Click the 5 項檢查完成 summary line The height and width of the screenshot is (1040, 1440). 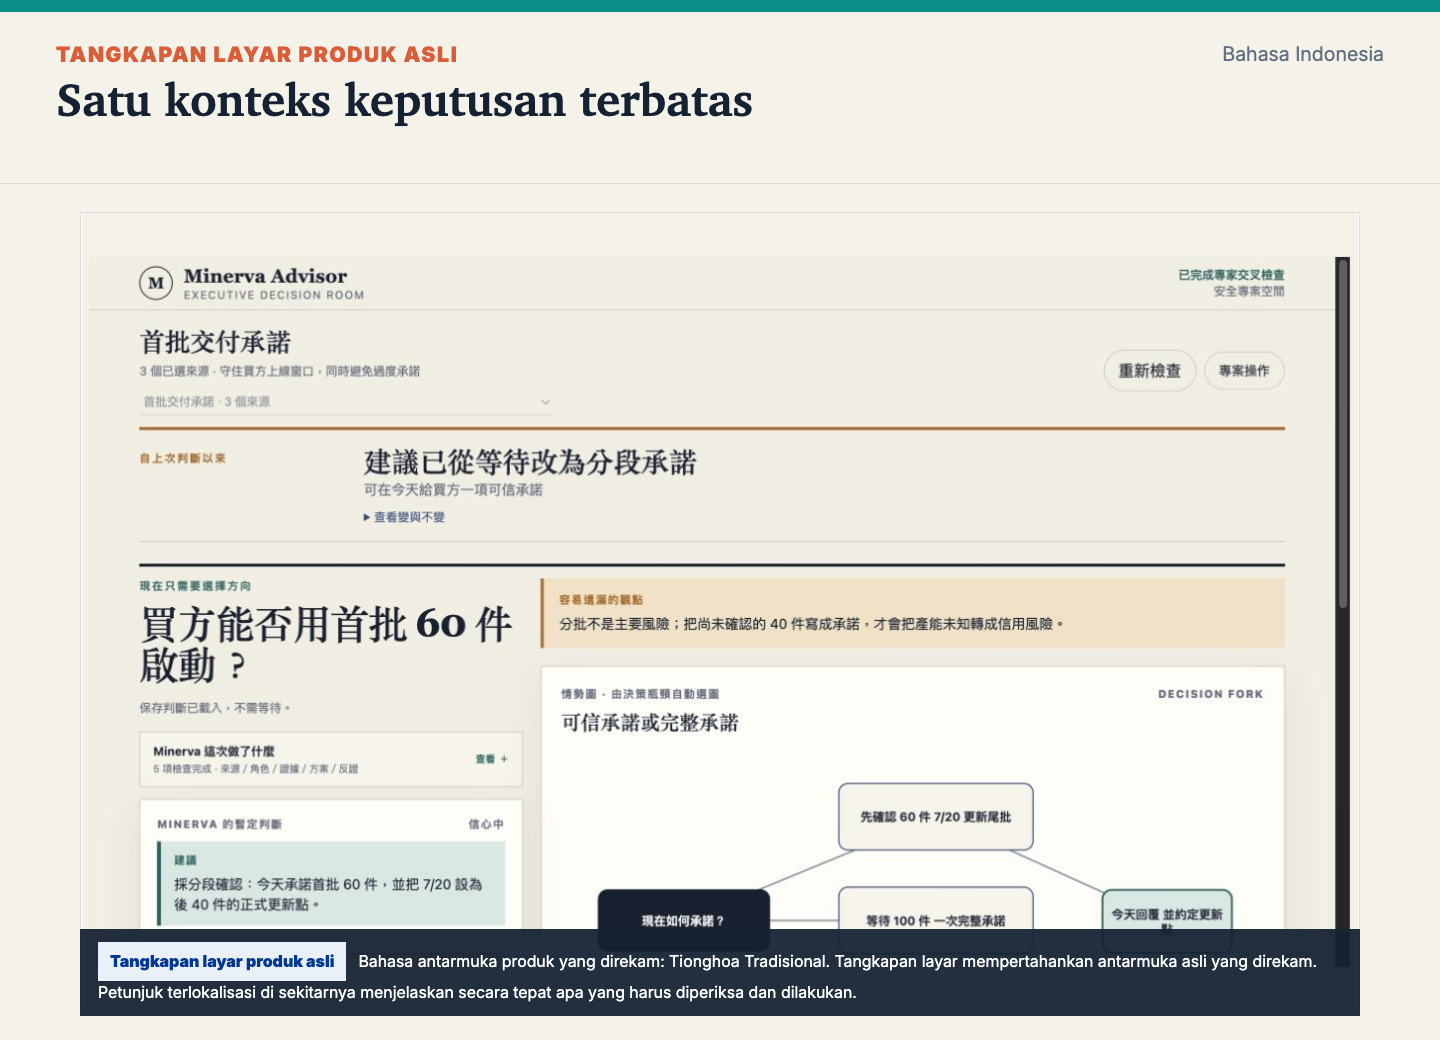tap(256, 769)
